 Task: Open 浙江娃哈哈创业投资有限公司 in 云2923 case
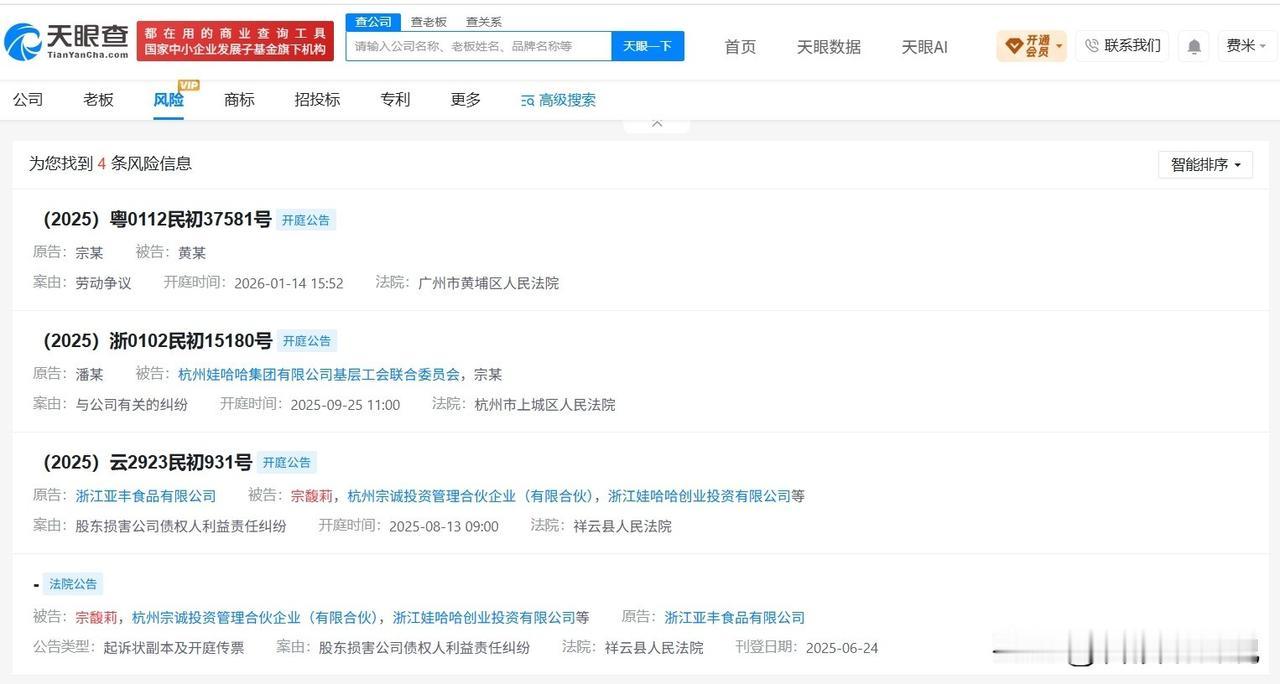coord(699,495)
